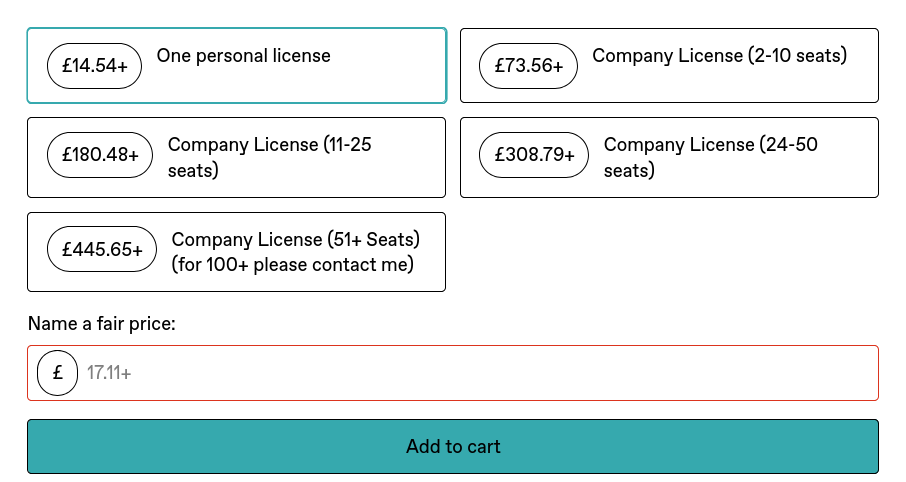
Task: Select the One personal license option
Action: (237, 65)
